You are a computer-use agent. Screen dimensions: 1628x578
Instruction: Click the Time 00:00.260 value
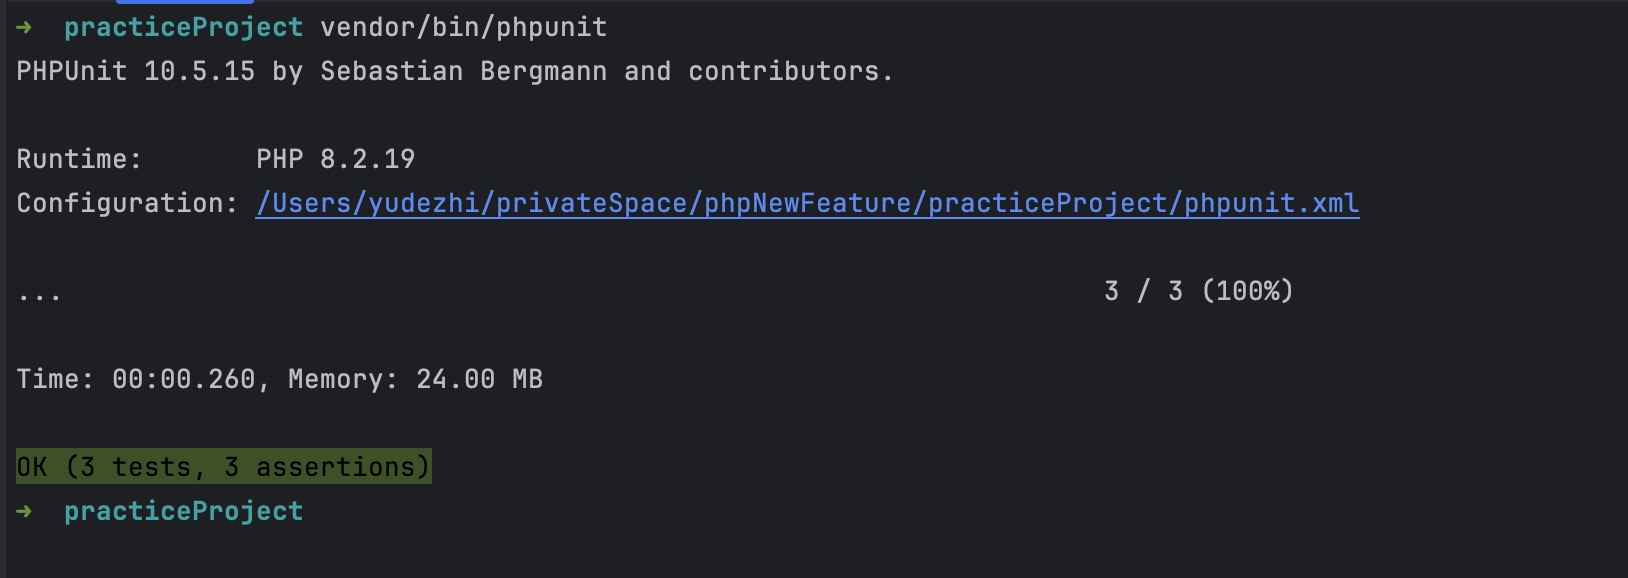[x=183, y=379]
